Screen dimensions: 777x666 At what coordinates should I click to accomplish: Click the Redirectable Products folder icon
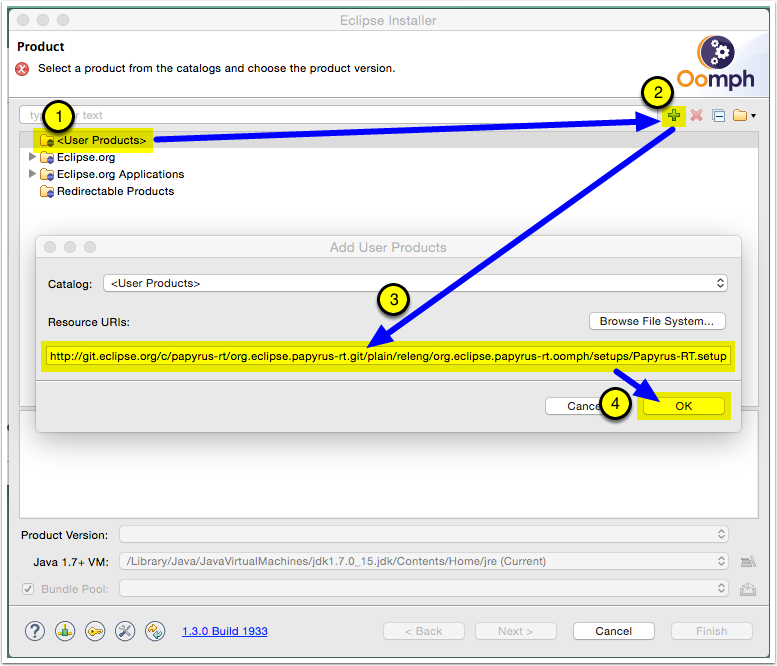pyautogui.click(x=47, y=191)
